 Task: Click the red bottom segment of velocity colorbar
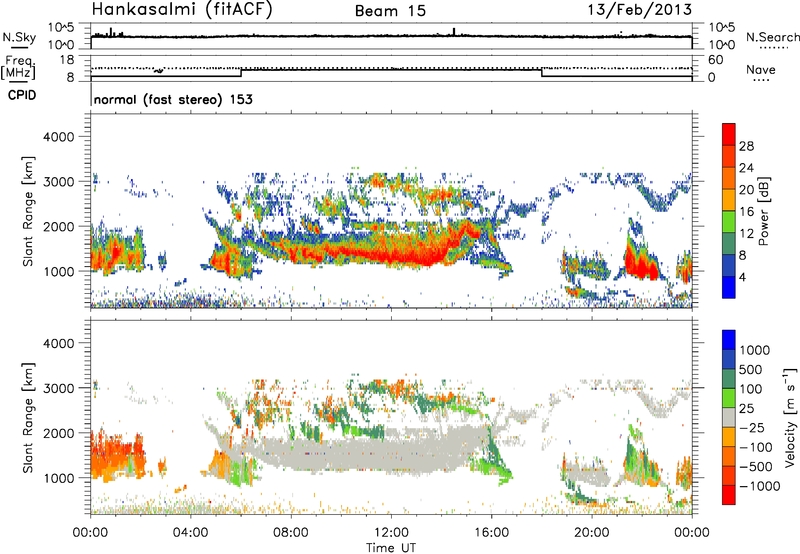(x=729, y=495)
